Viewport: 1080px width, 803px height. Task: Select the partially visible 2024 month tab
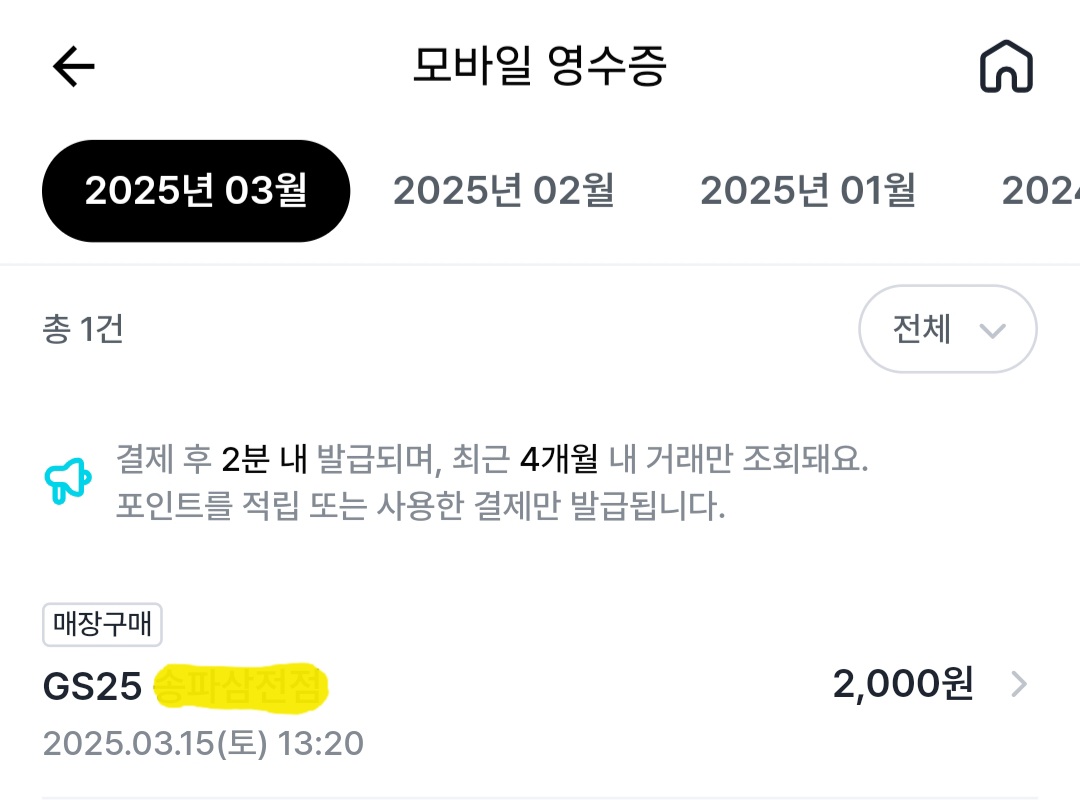(x=1042, y=190)
